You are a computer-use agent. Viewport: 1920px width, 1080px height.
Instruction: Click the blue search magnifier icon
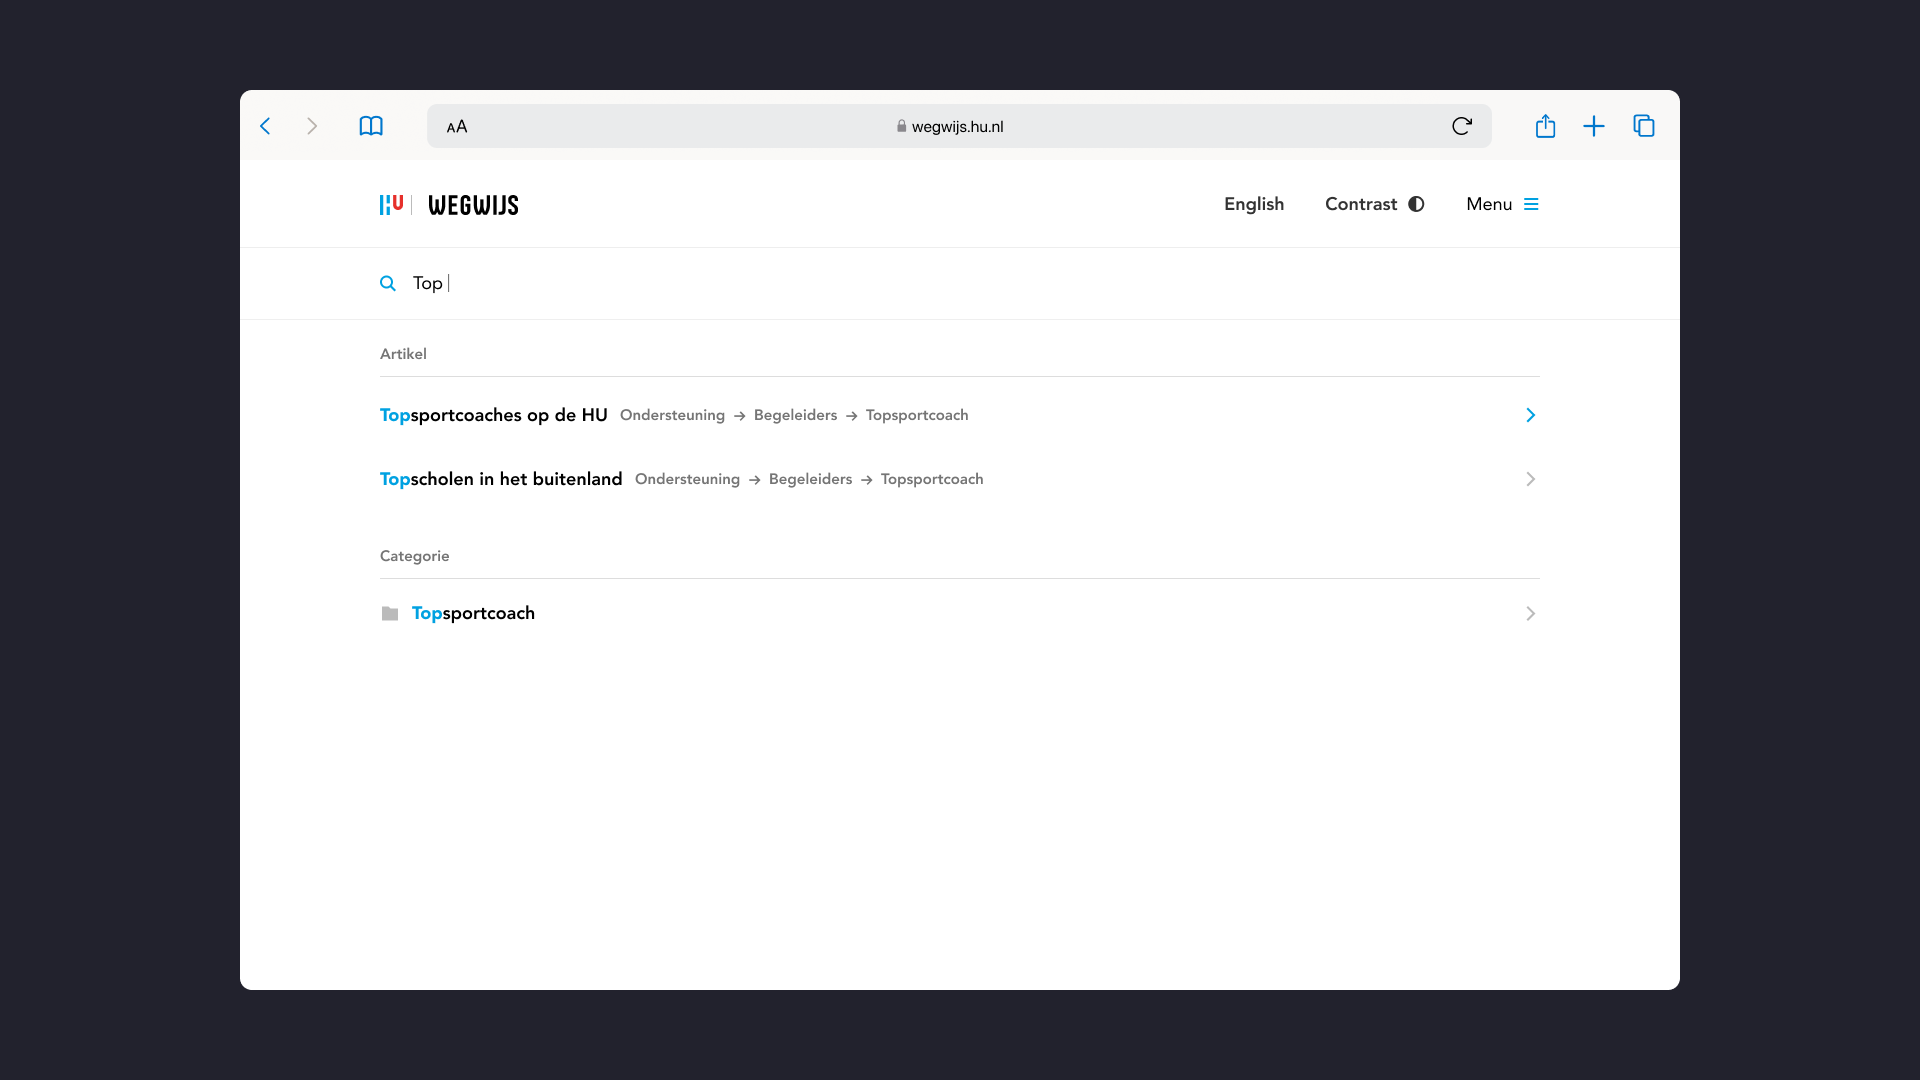388,284
